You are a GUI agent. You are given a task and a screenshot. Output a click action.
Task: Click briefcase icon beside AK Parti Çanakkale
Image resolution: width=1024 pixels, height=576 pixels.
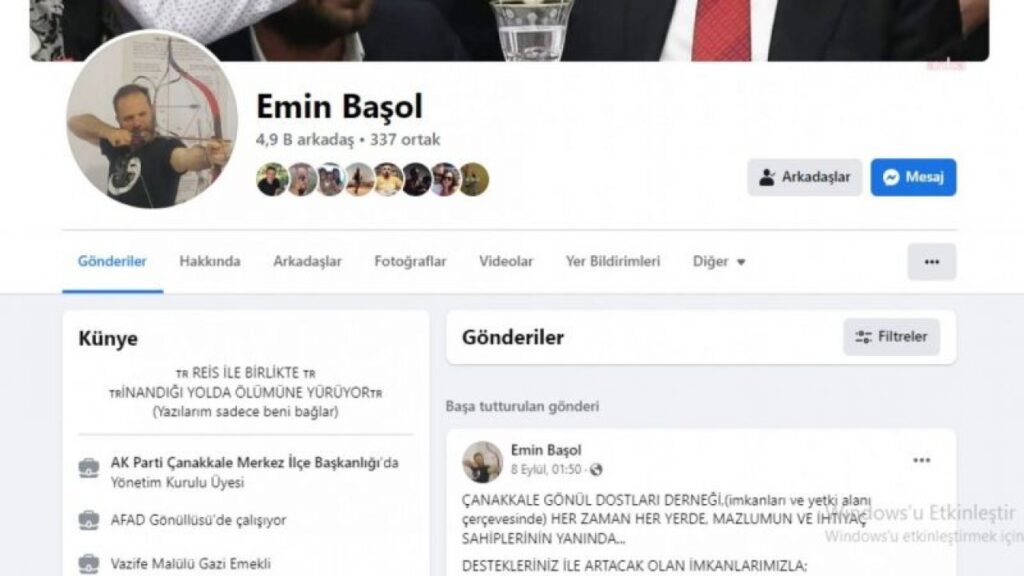coord(89,468)
